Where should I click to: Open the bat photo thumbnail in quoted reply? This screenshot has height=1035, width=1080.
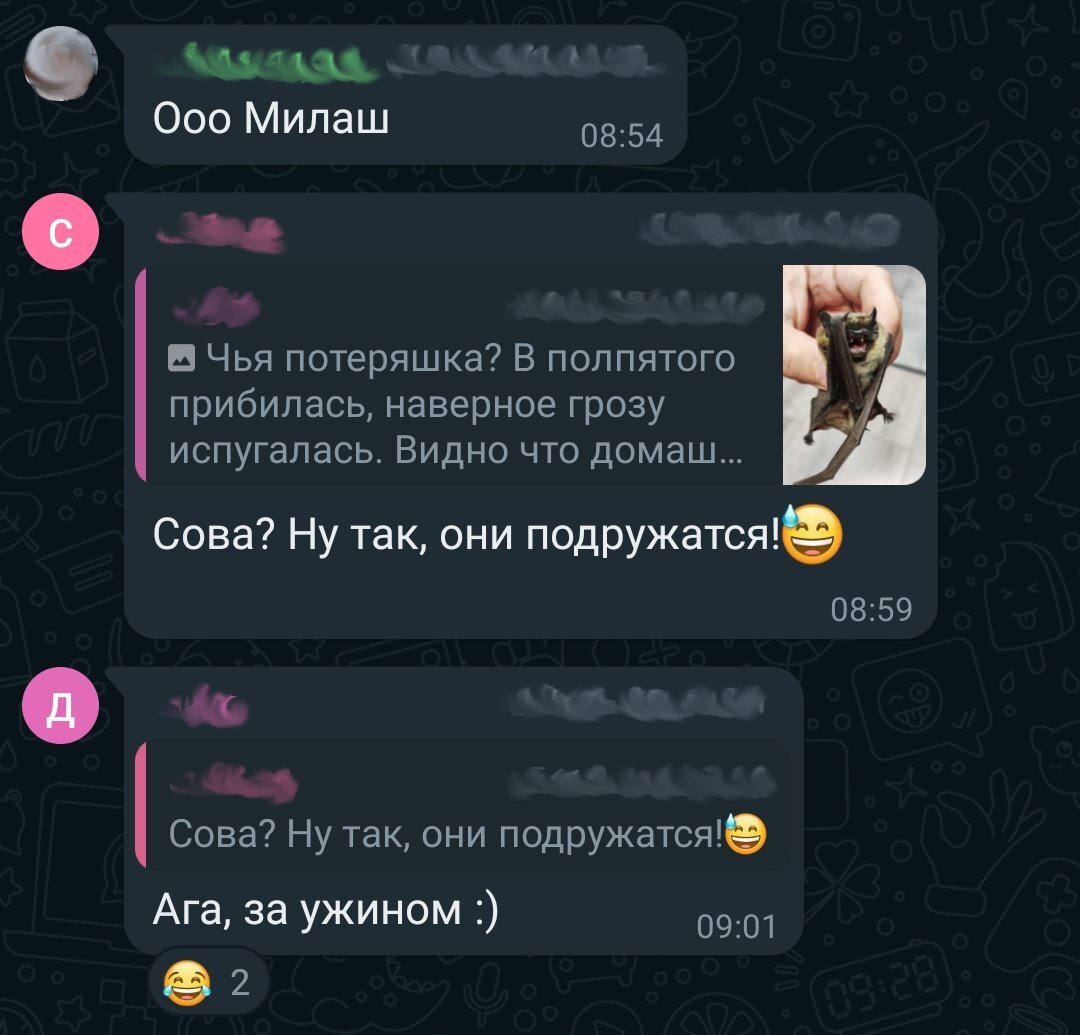click(x=854, y=375)
